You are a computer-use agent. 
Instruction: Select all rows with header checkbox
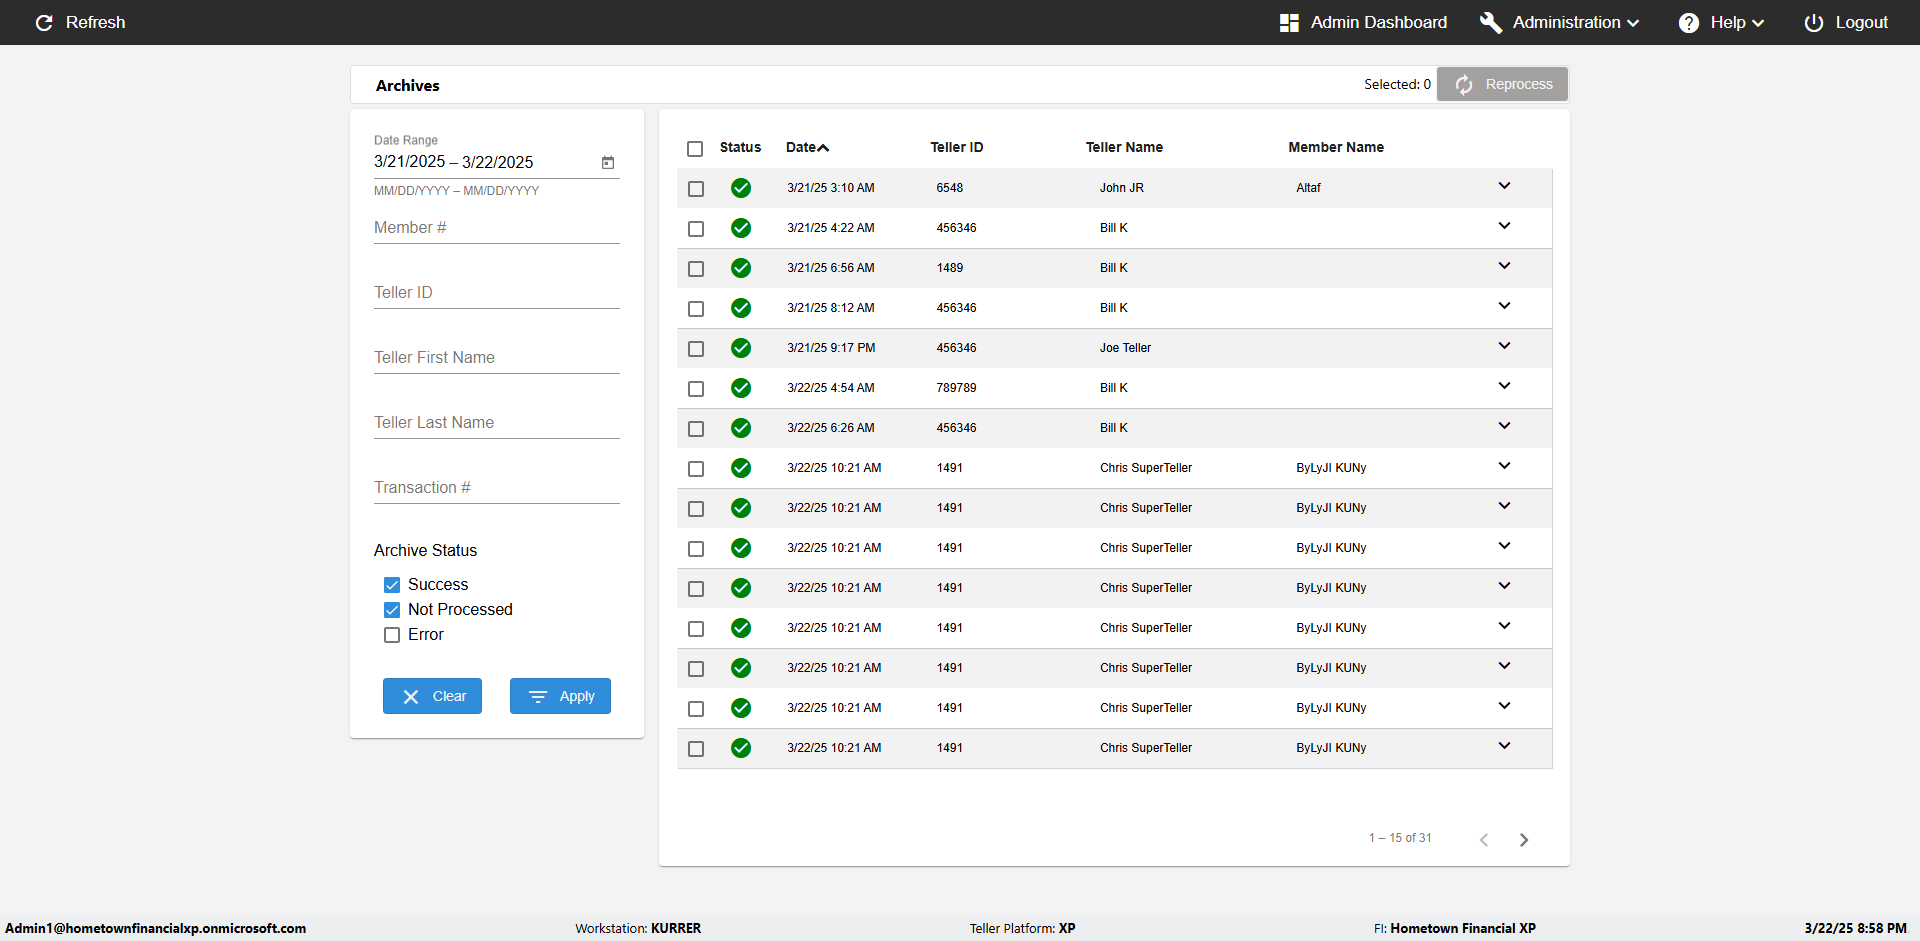point(695,149)
